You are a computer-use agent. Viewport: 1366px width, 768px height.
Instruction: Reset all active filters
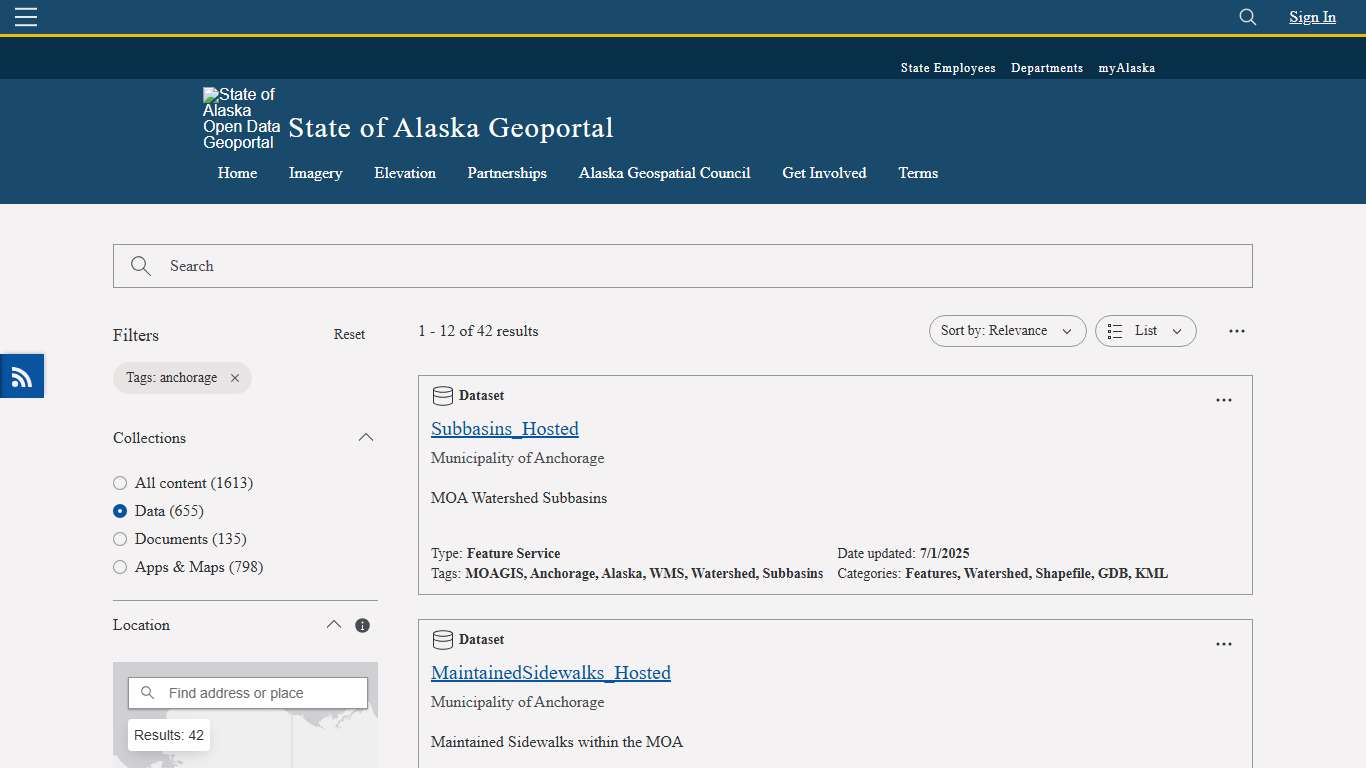(x=349, y=334)
